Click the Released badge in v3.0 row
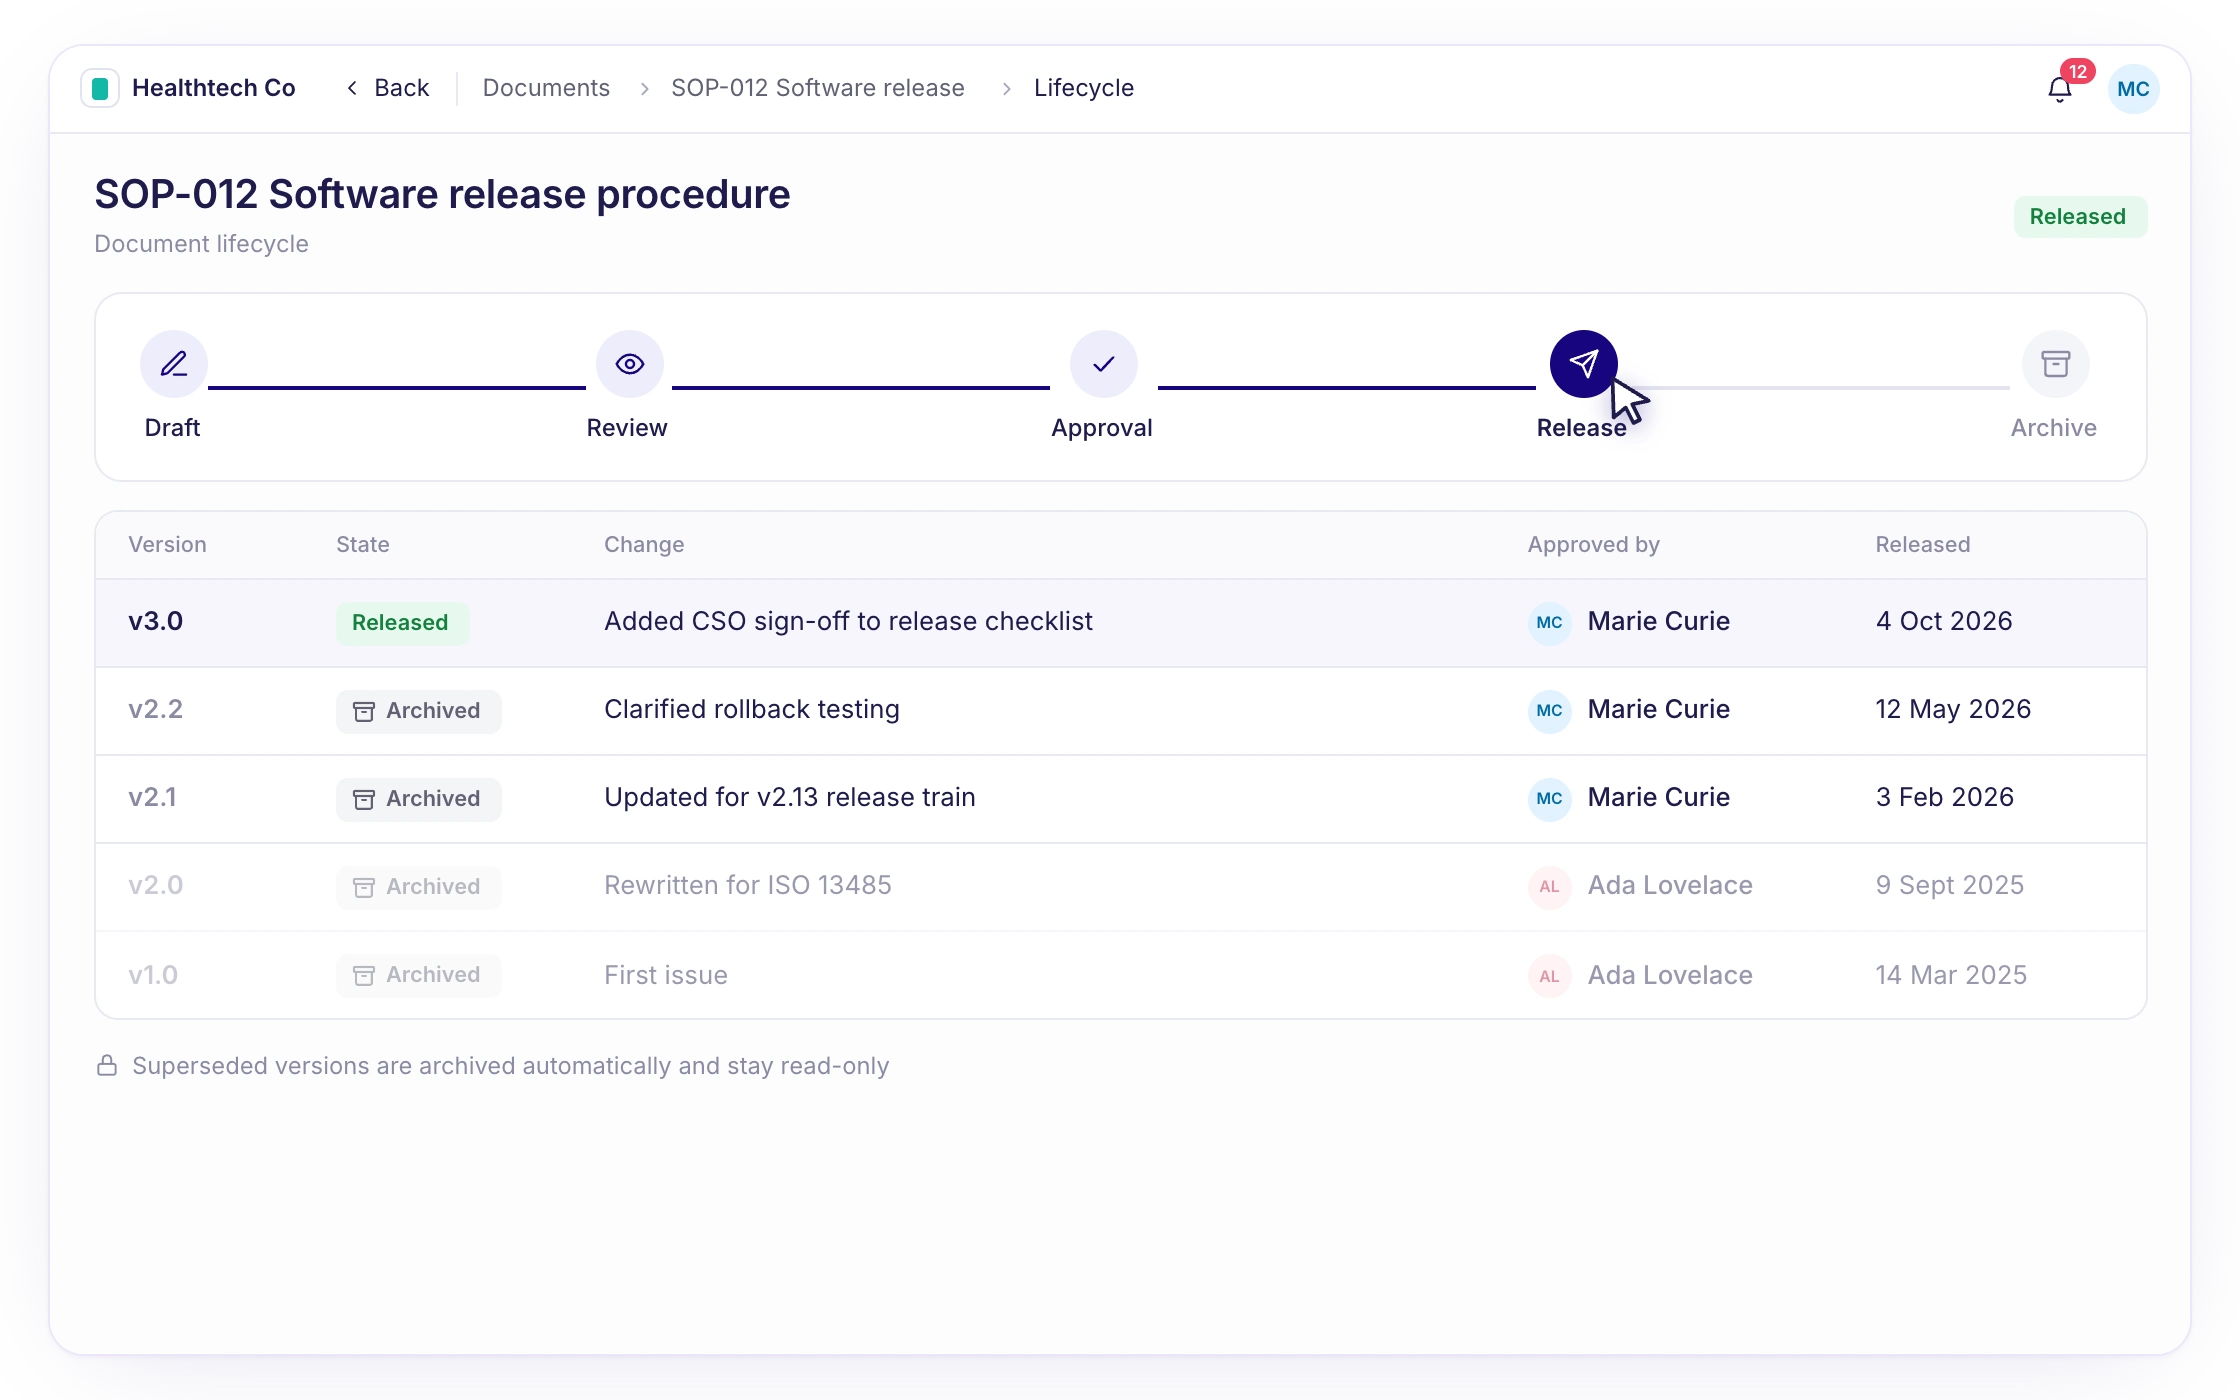2240x1400 pixels. click(401, 623)
